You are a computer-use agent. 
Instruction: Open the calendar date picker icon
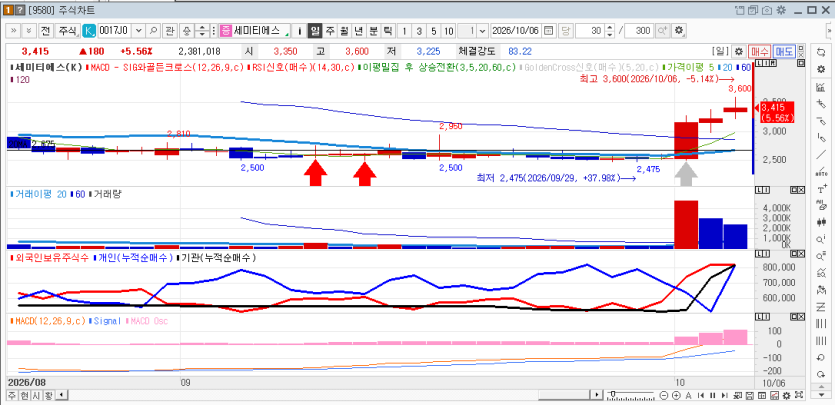pyautogui.click(x=549, y=31)
